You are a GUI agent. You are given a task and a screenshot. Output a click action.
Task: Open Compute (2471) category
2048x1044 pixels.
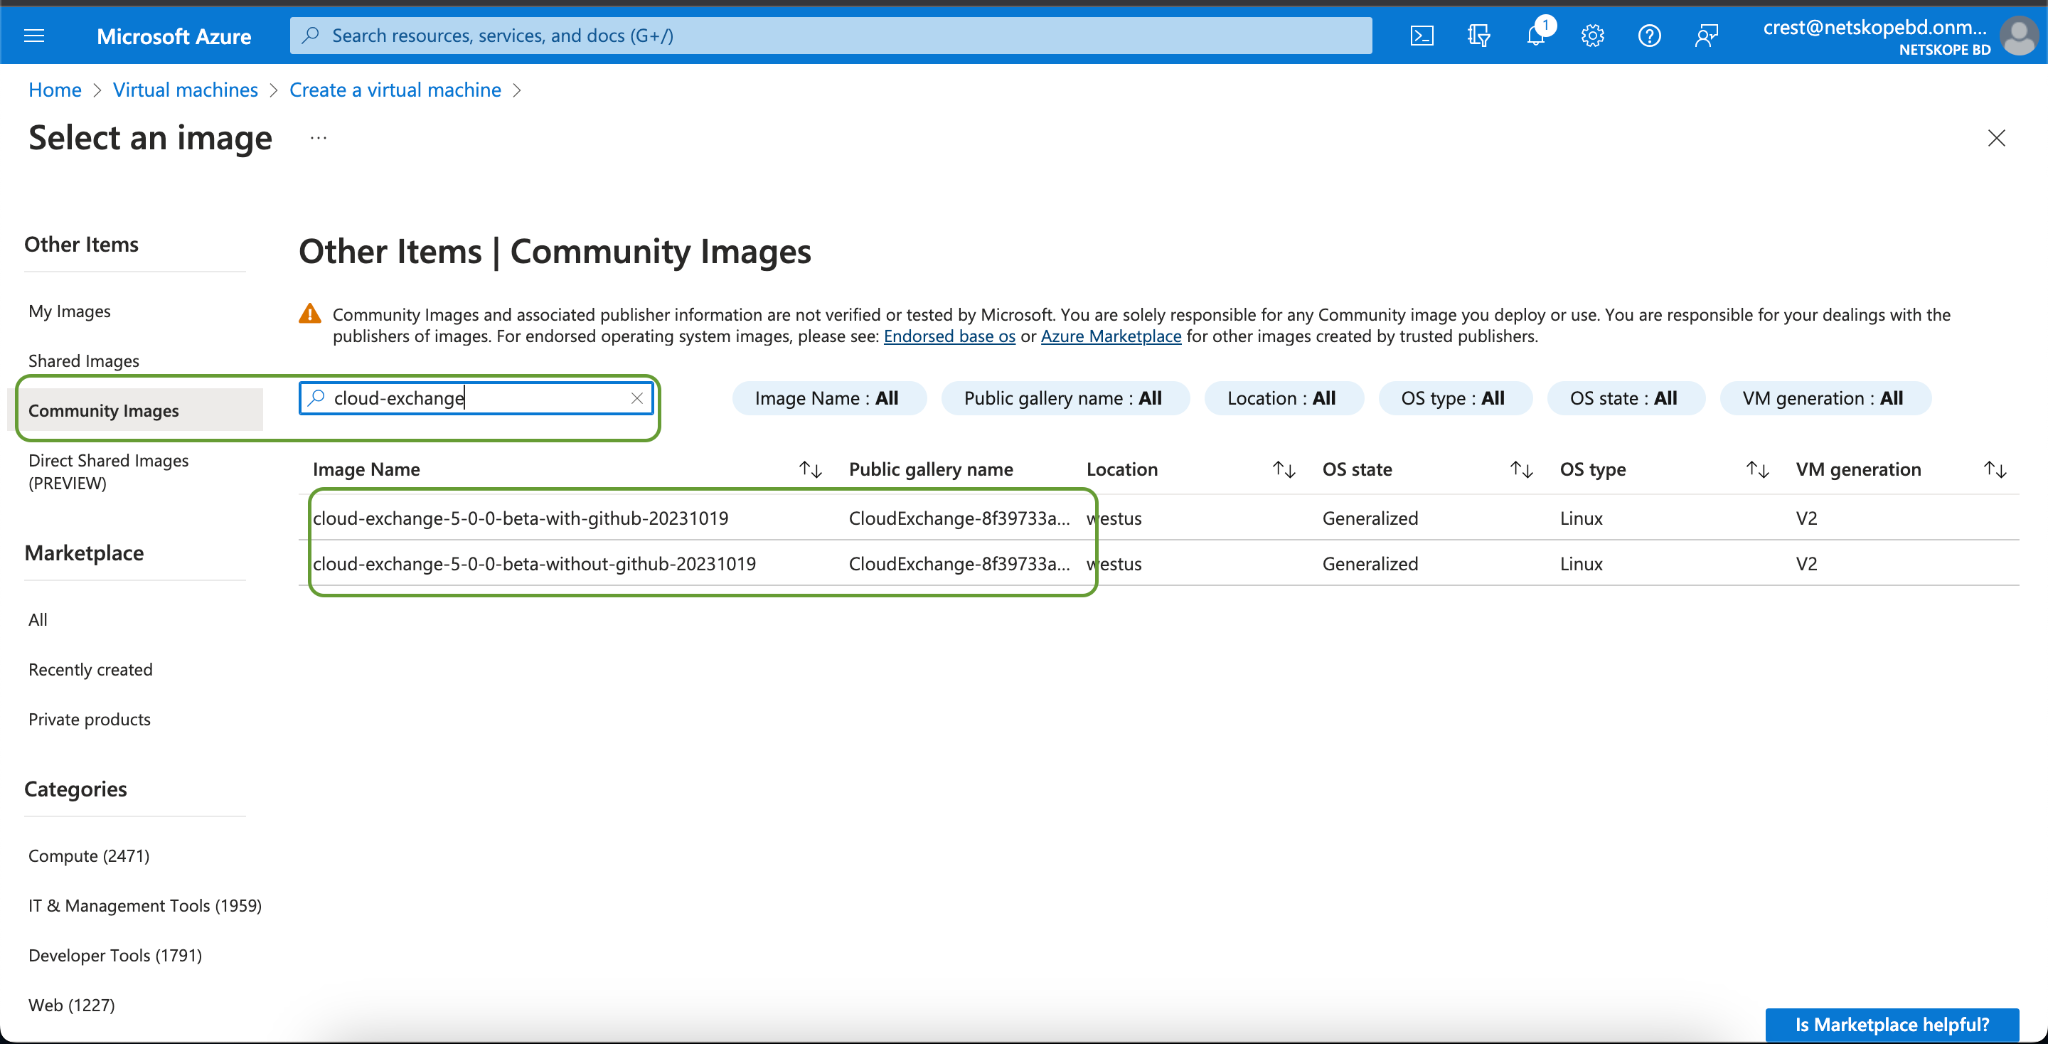pyautogui.click(x=89, y=856)
